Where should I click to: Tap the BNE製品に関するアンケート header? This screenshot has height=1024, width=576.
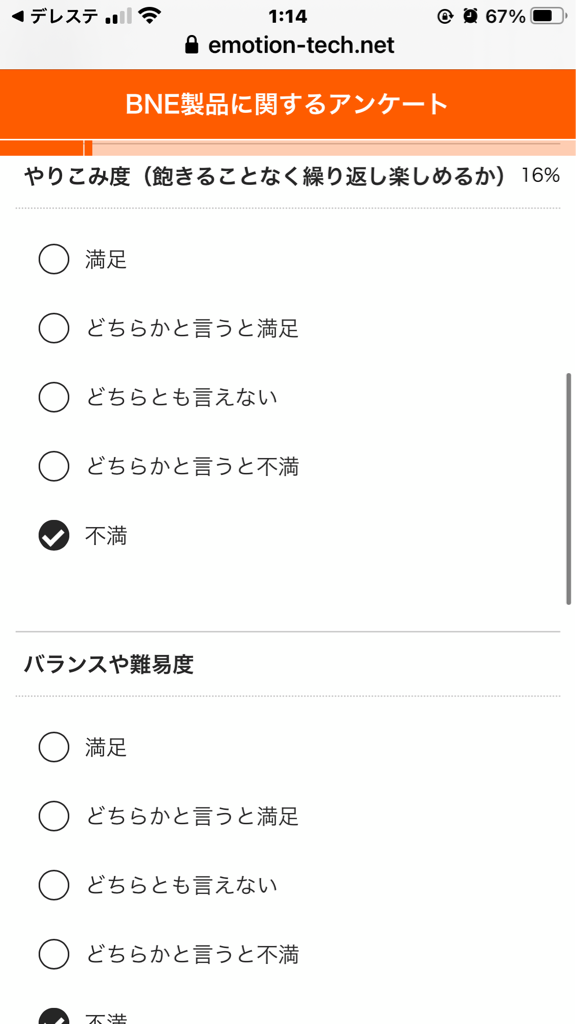[x=288, y=104]
